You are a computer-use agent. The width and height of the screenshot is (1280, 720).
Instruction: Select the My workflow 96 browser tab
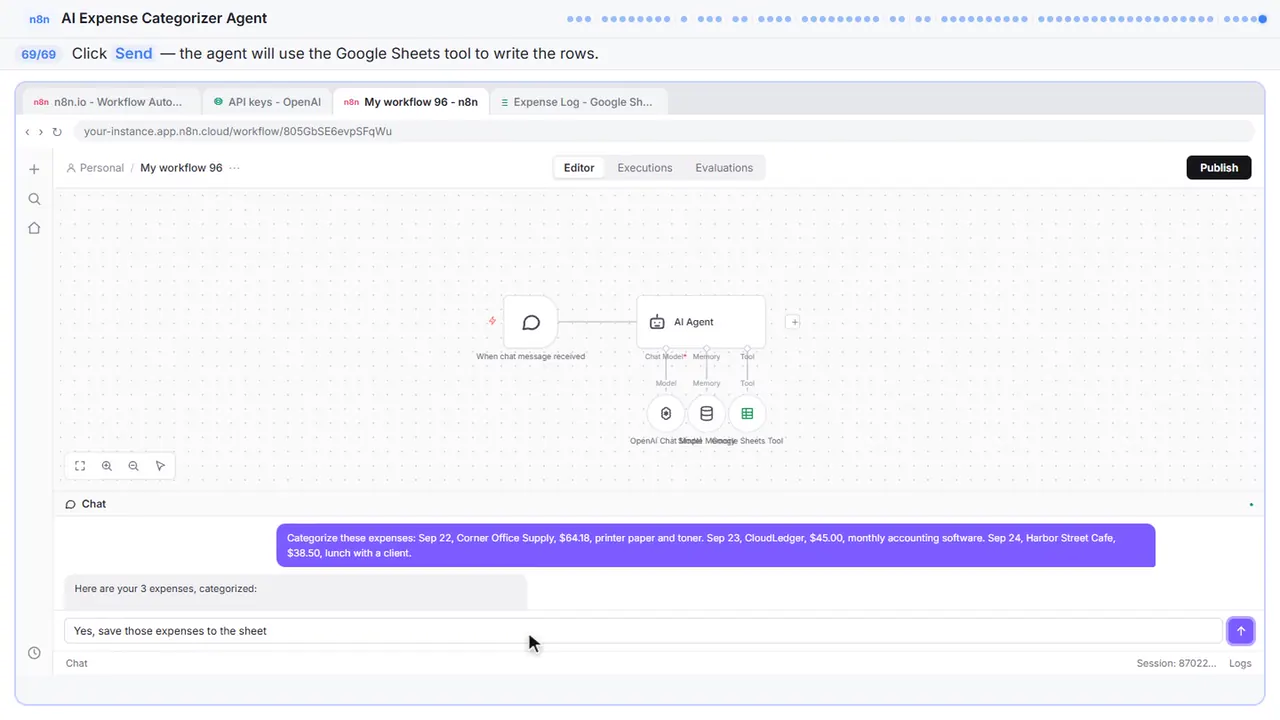[x=411, y=102]
